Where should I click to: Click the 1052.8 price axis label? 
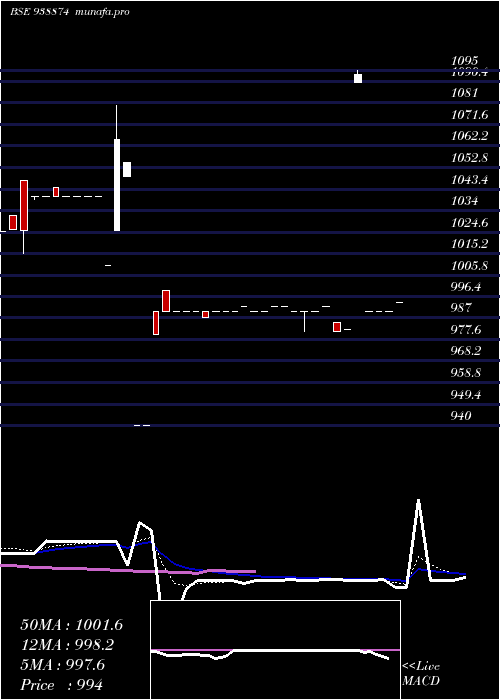[x=470, y=158]
